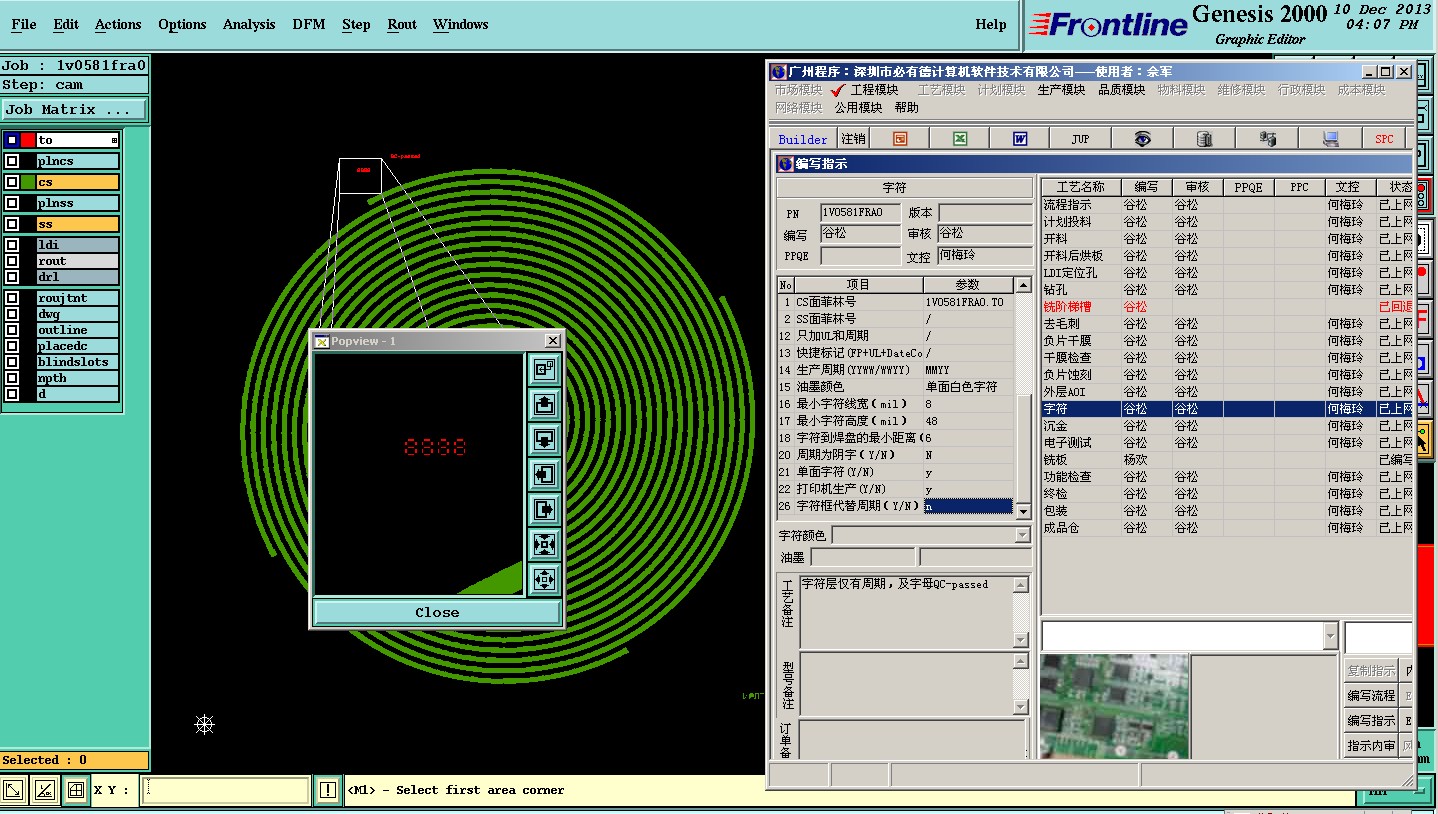Click the X Y coordinate input field

pos(226,790)
